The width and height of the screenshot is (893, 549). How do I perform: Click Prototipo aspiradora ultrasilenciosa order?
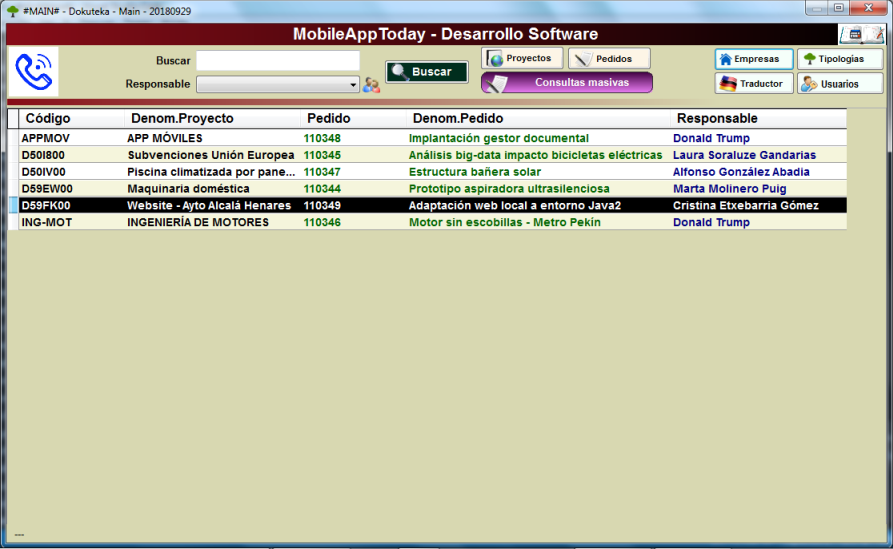point(509,189)
